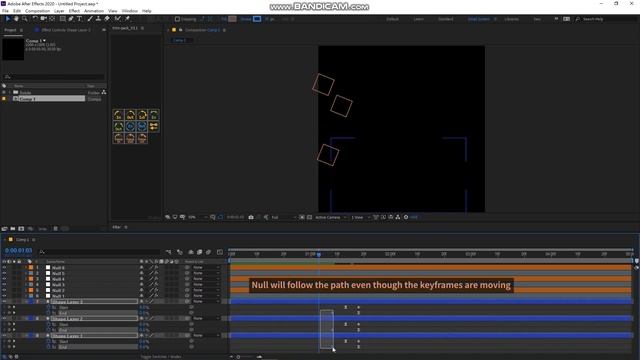Open parent dropdown for Shape Layer 2
This screenshot has height=360, width=640.
point(206,318)
